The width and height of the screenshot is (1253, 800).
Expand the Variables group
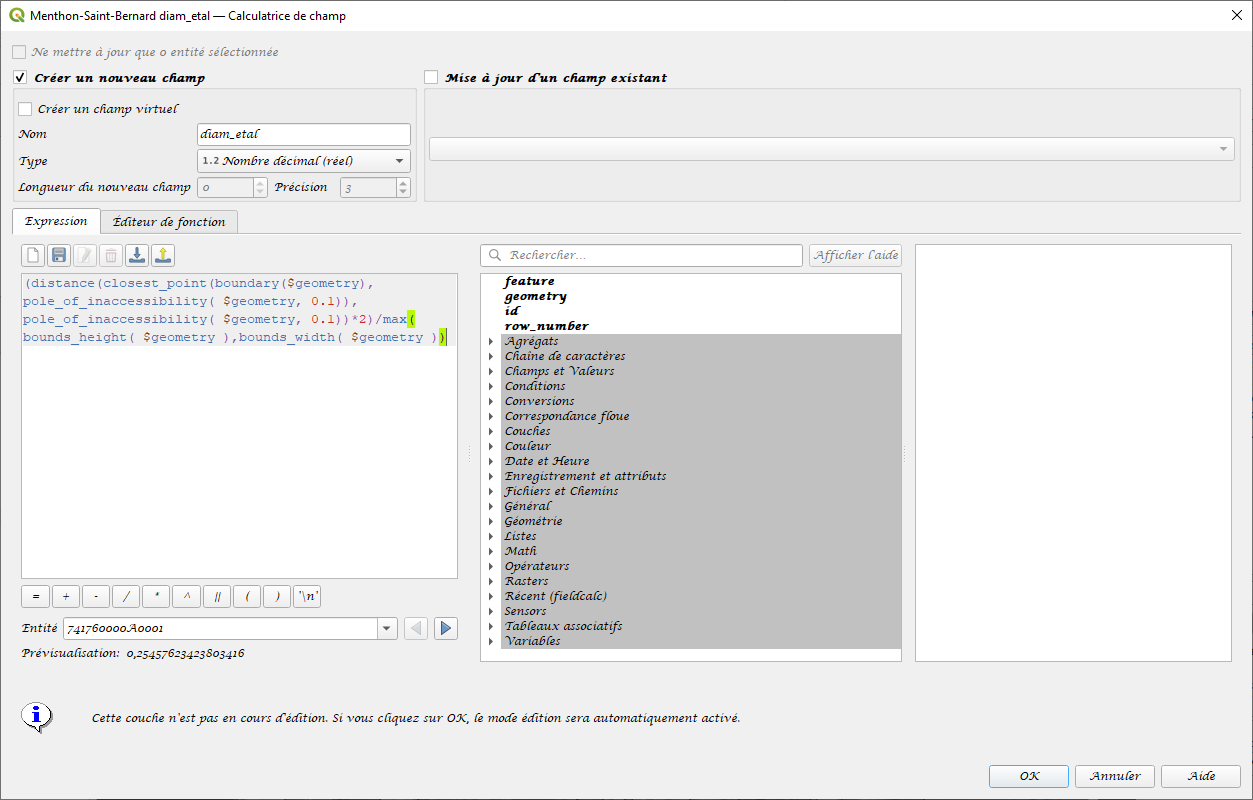491,642
